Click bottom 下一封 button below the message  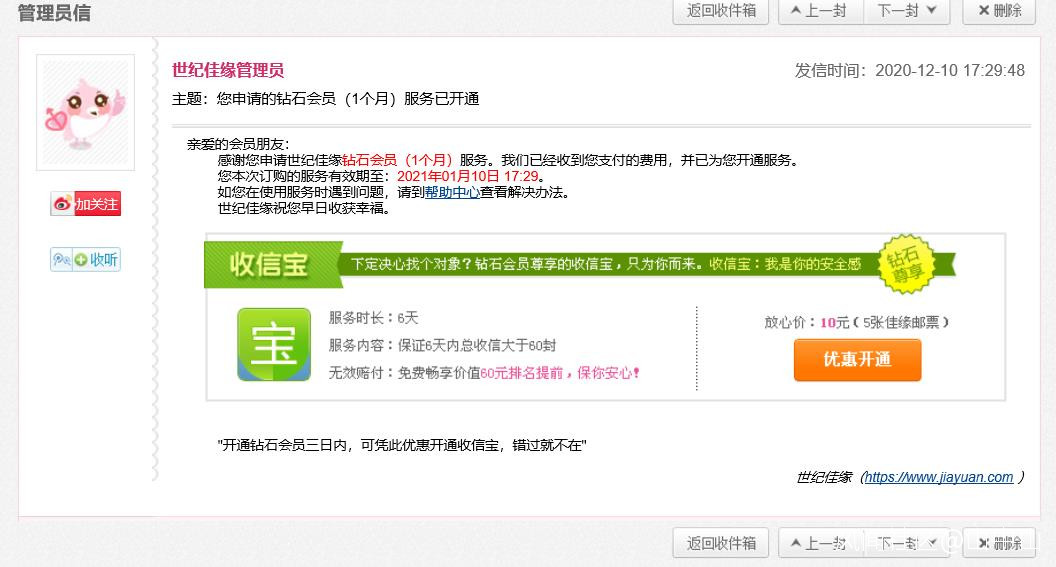coord(907,543)
